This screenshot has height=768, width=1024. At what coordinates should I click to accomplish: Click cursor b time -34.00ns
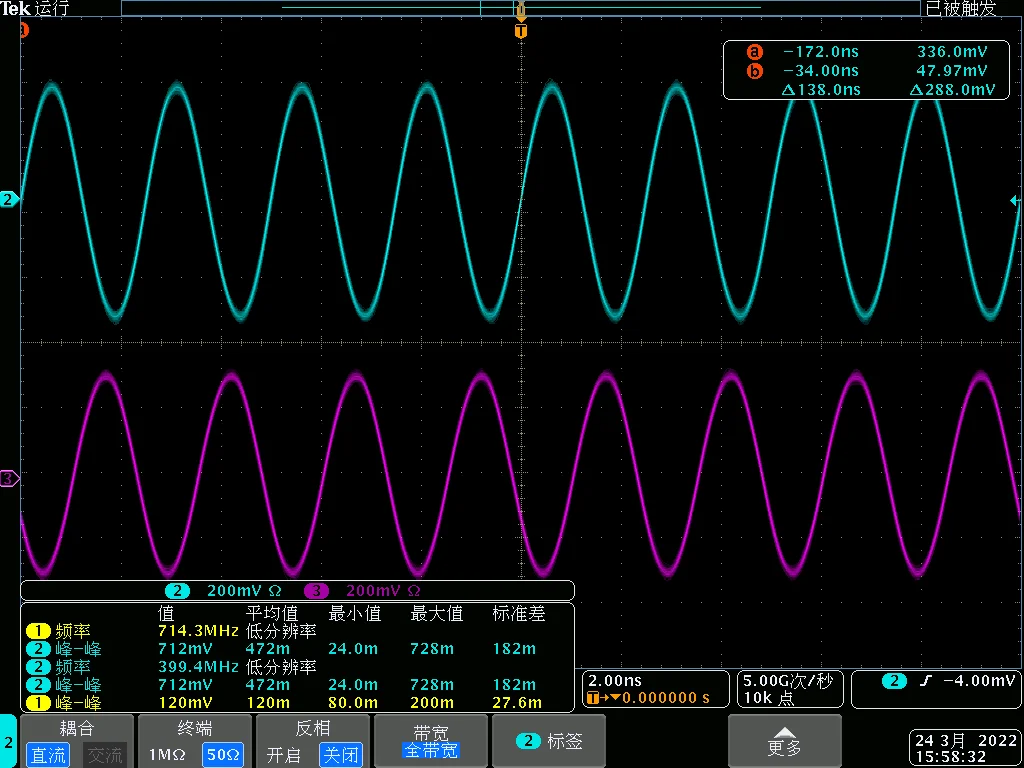point(821,71)
